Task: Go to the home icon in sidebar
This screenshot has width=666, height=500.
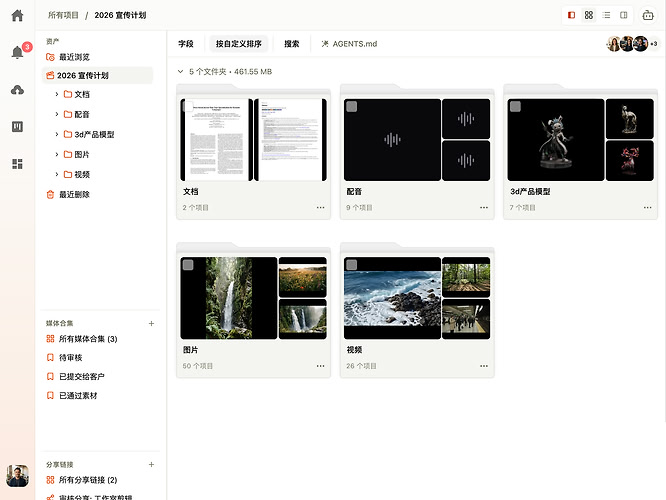Action: (17, 16)
